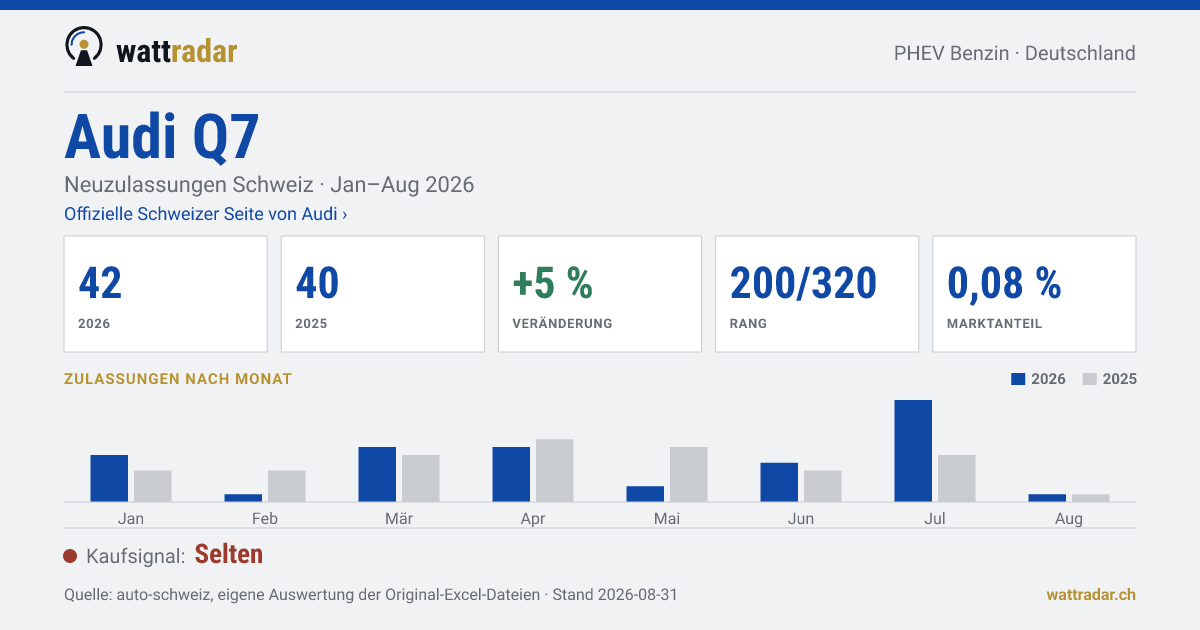Click the Neuzulassungen Schweiz subtitle
The height and width of the screenshot is (630, 1200).
(269, 185)
